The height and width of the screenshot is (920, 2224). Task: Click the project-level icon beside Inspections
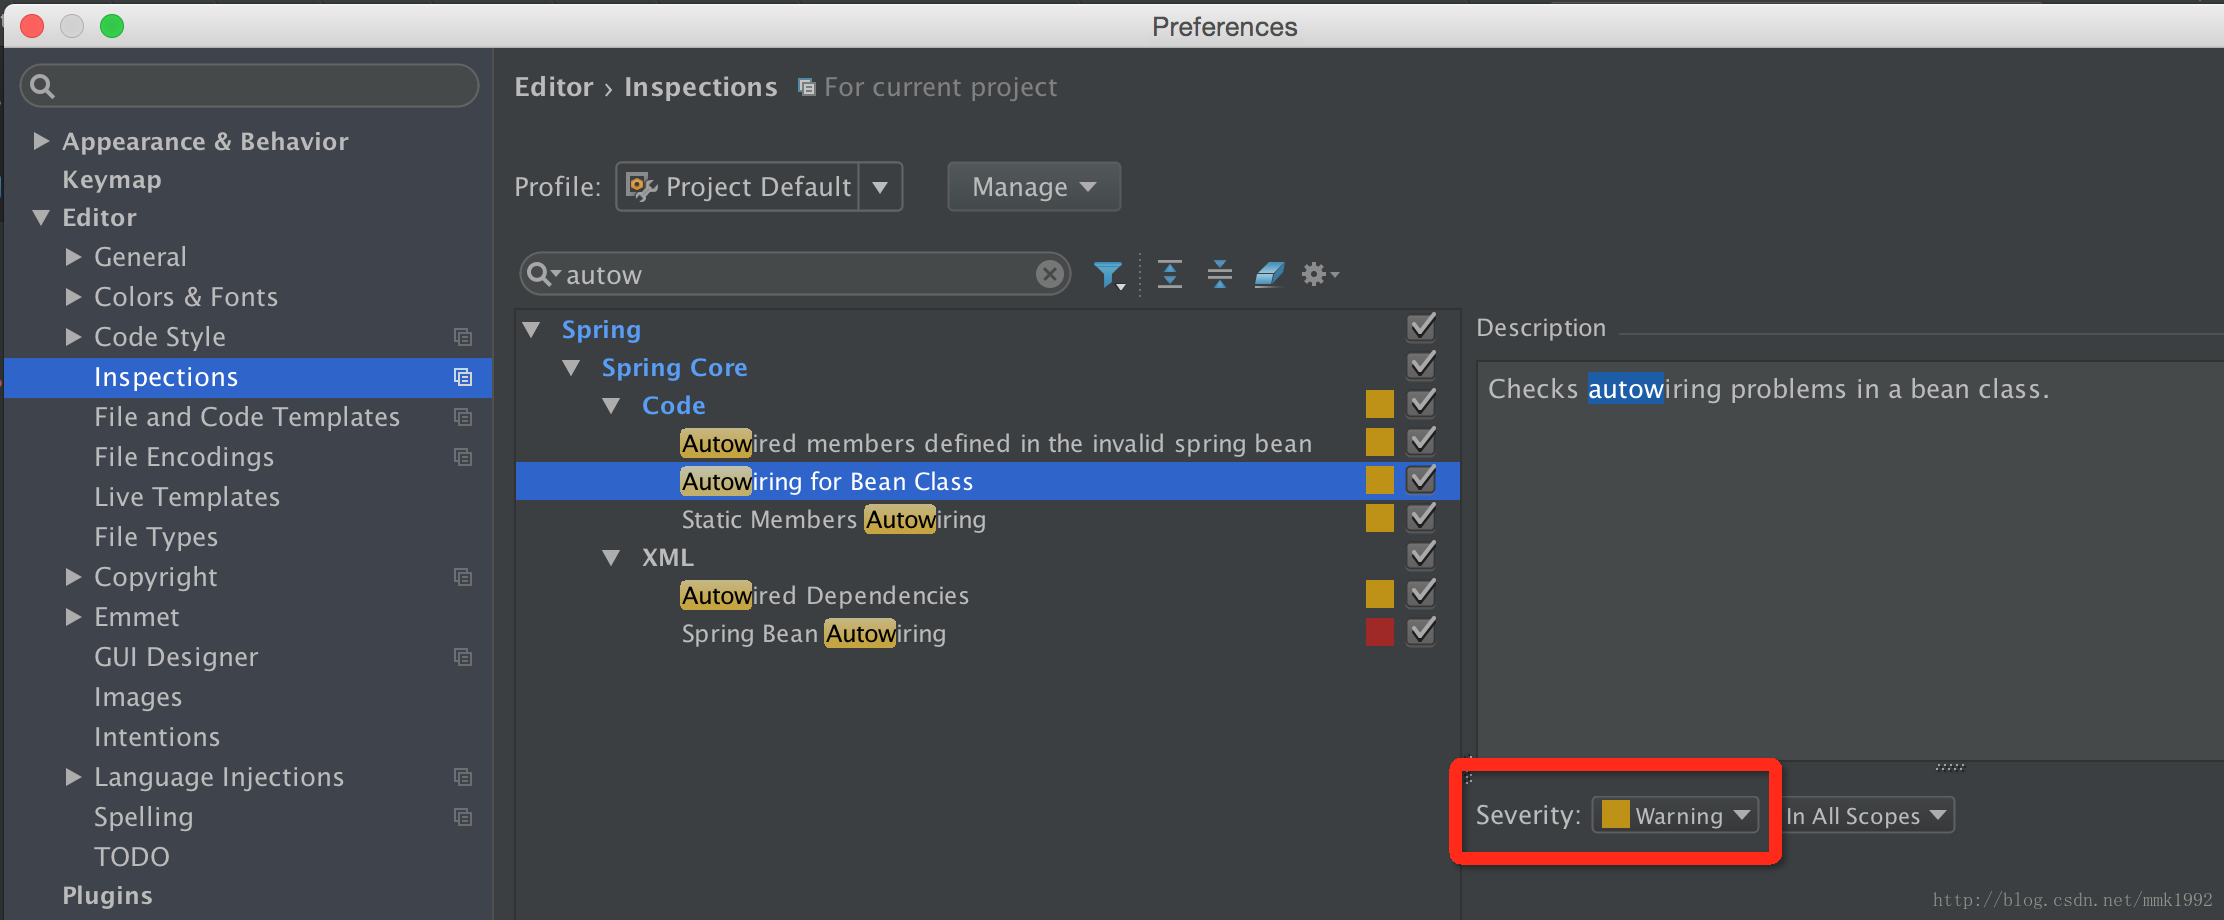(463, 377)
